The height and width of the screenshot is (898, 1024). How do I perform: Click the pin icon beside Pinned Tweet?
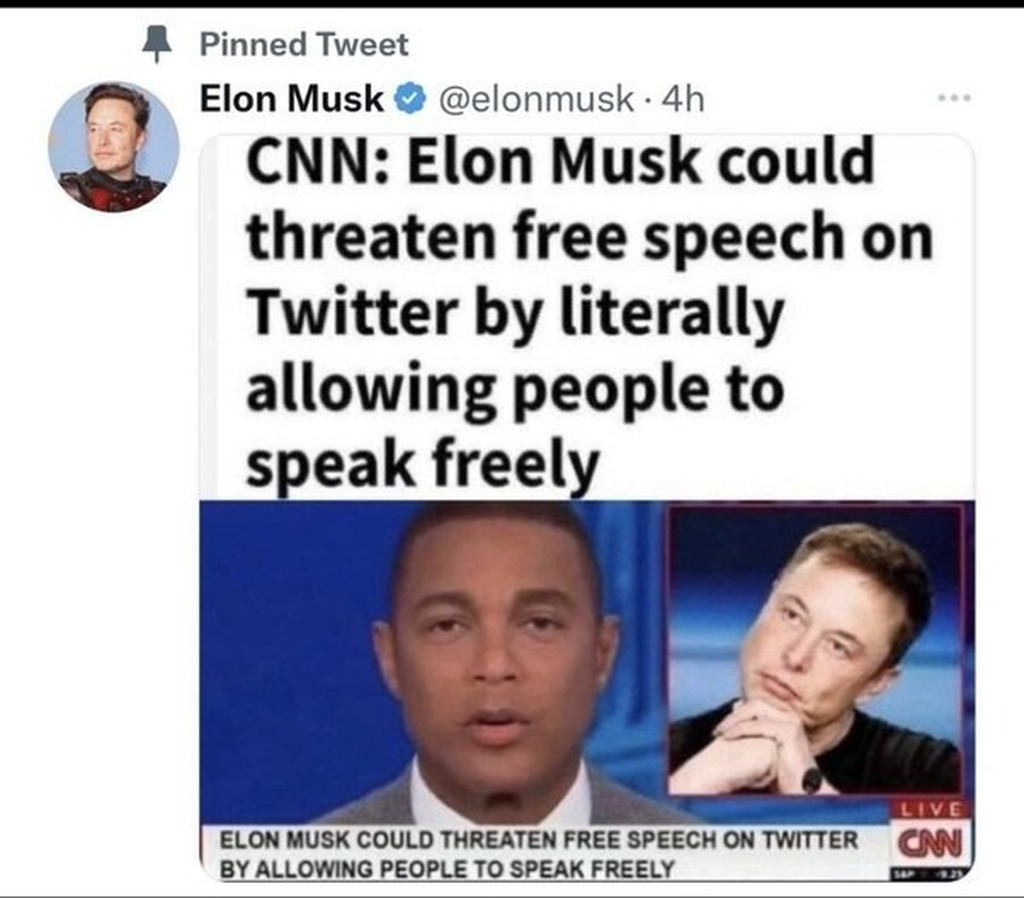[156, 42]
